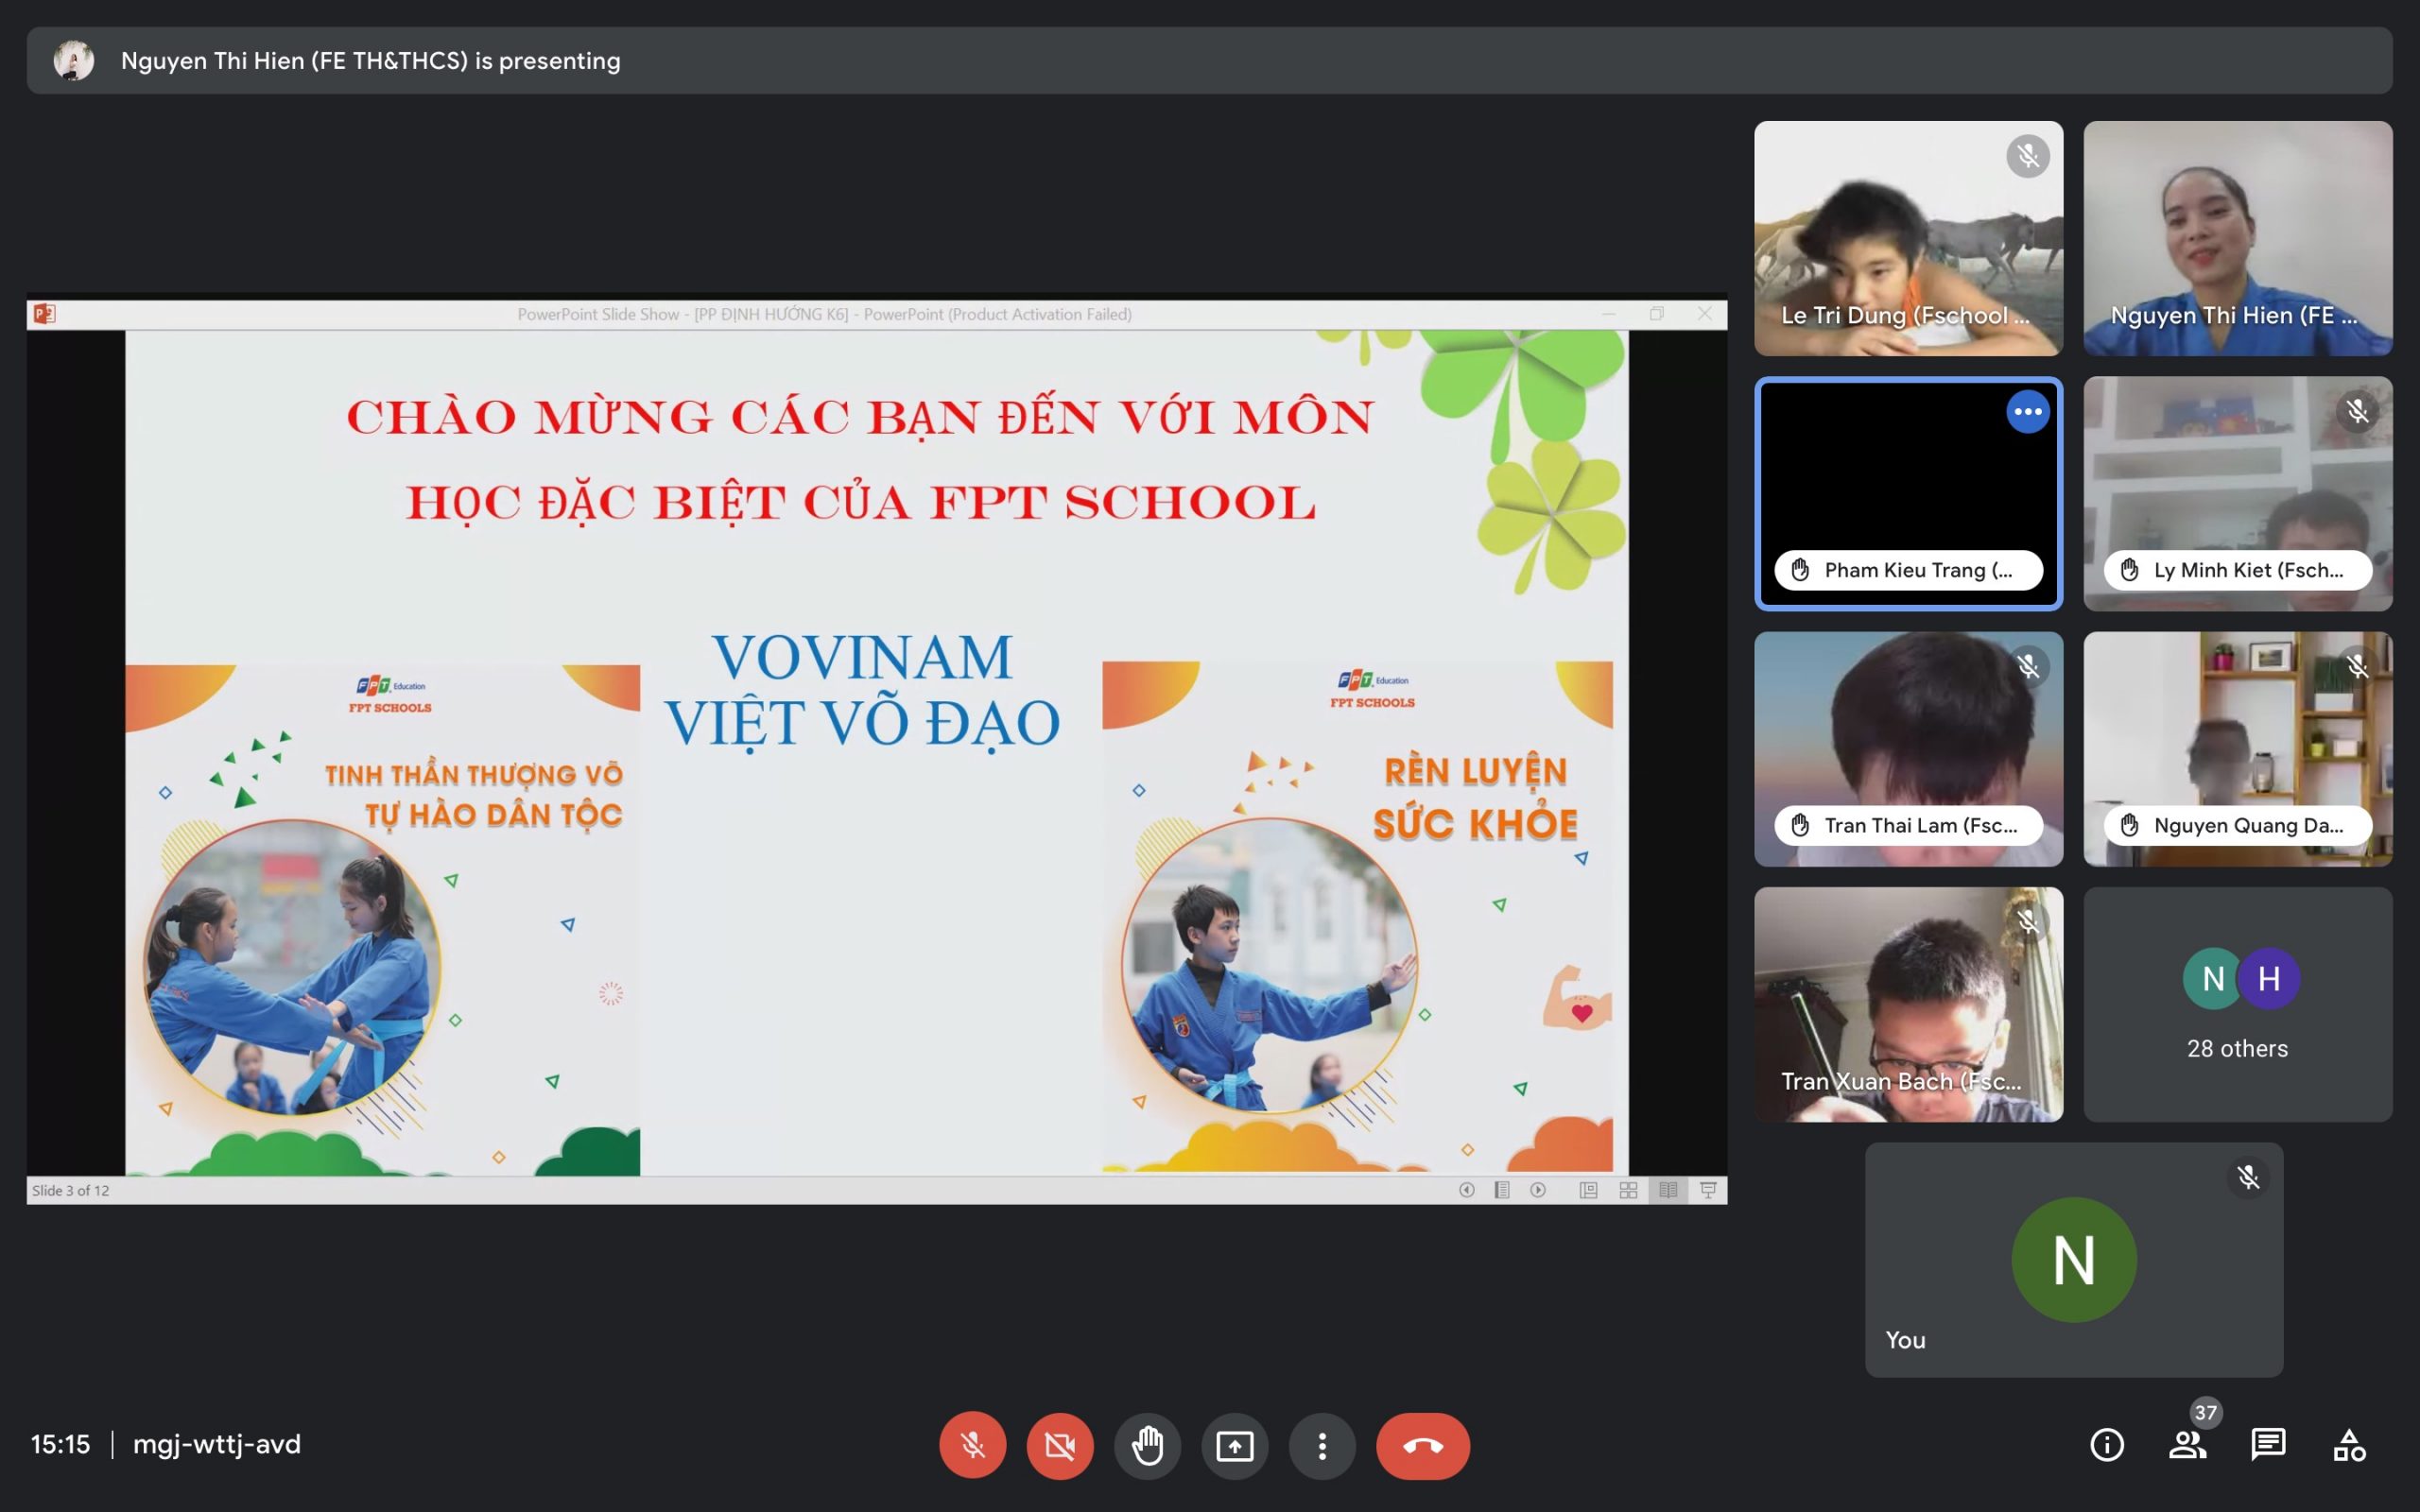Click Nguyen Quang Da's muted mic icon

click(2357, 666)
